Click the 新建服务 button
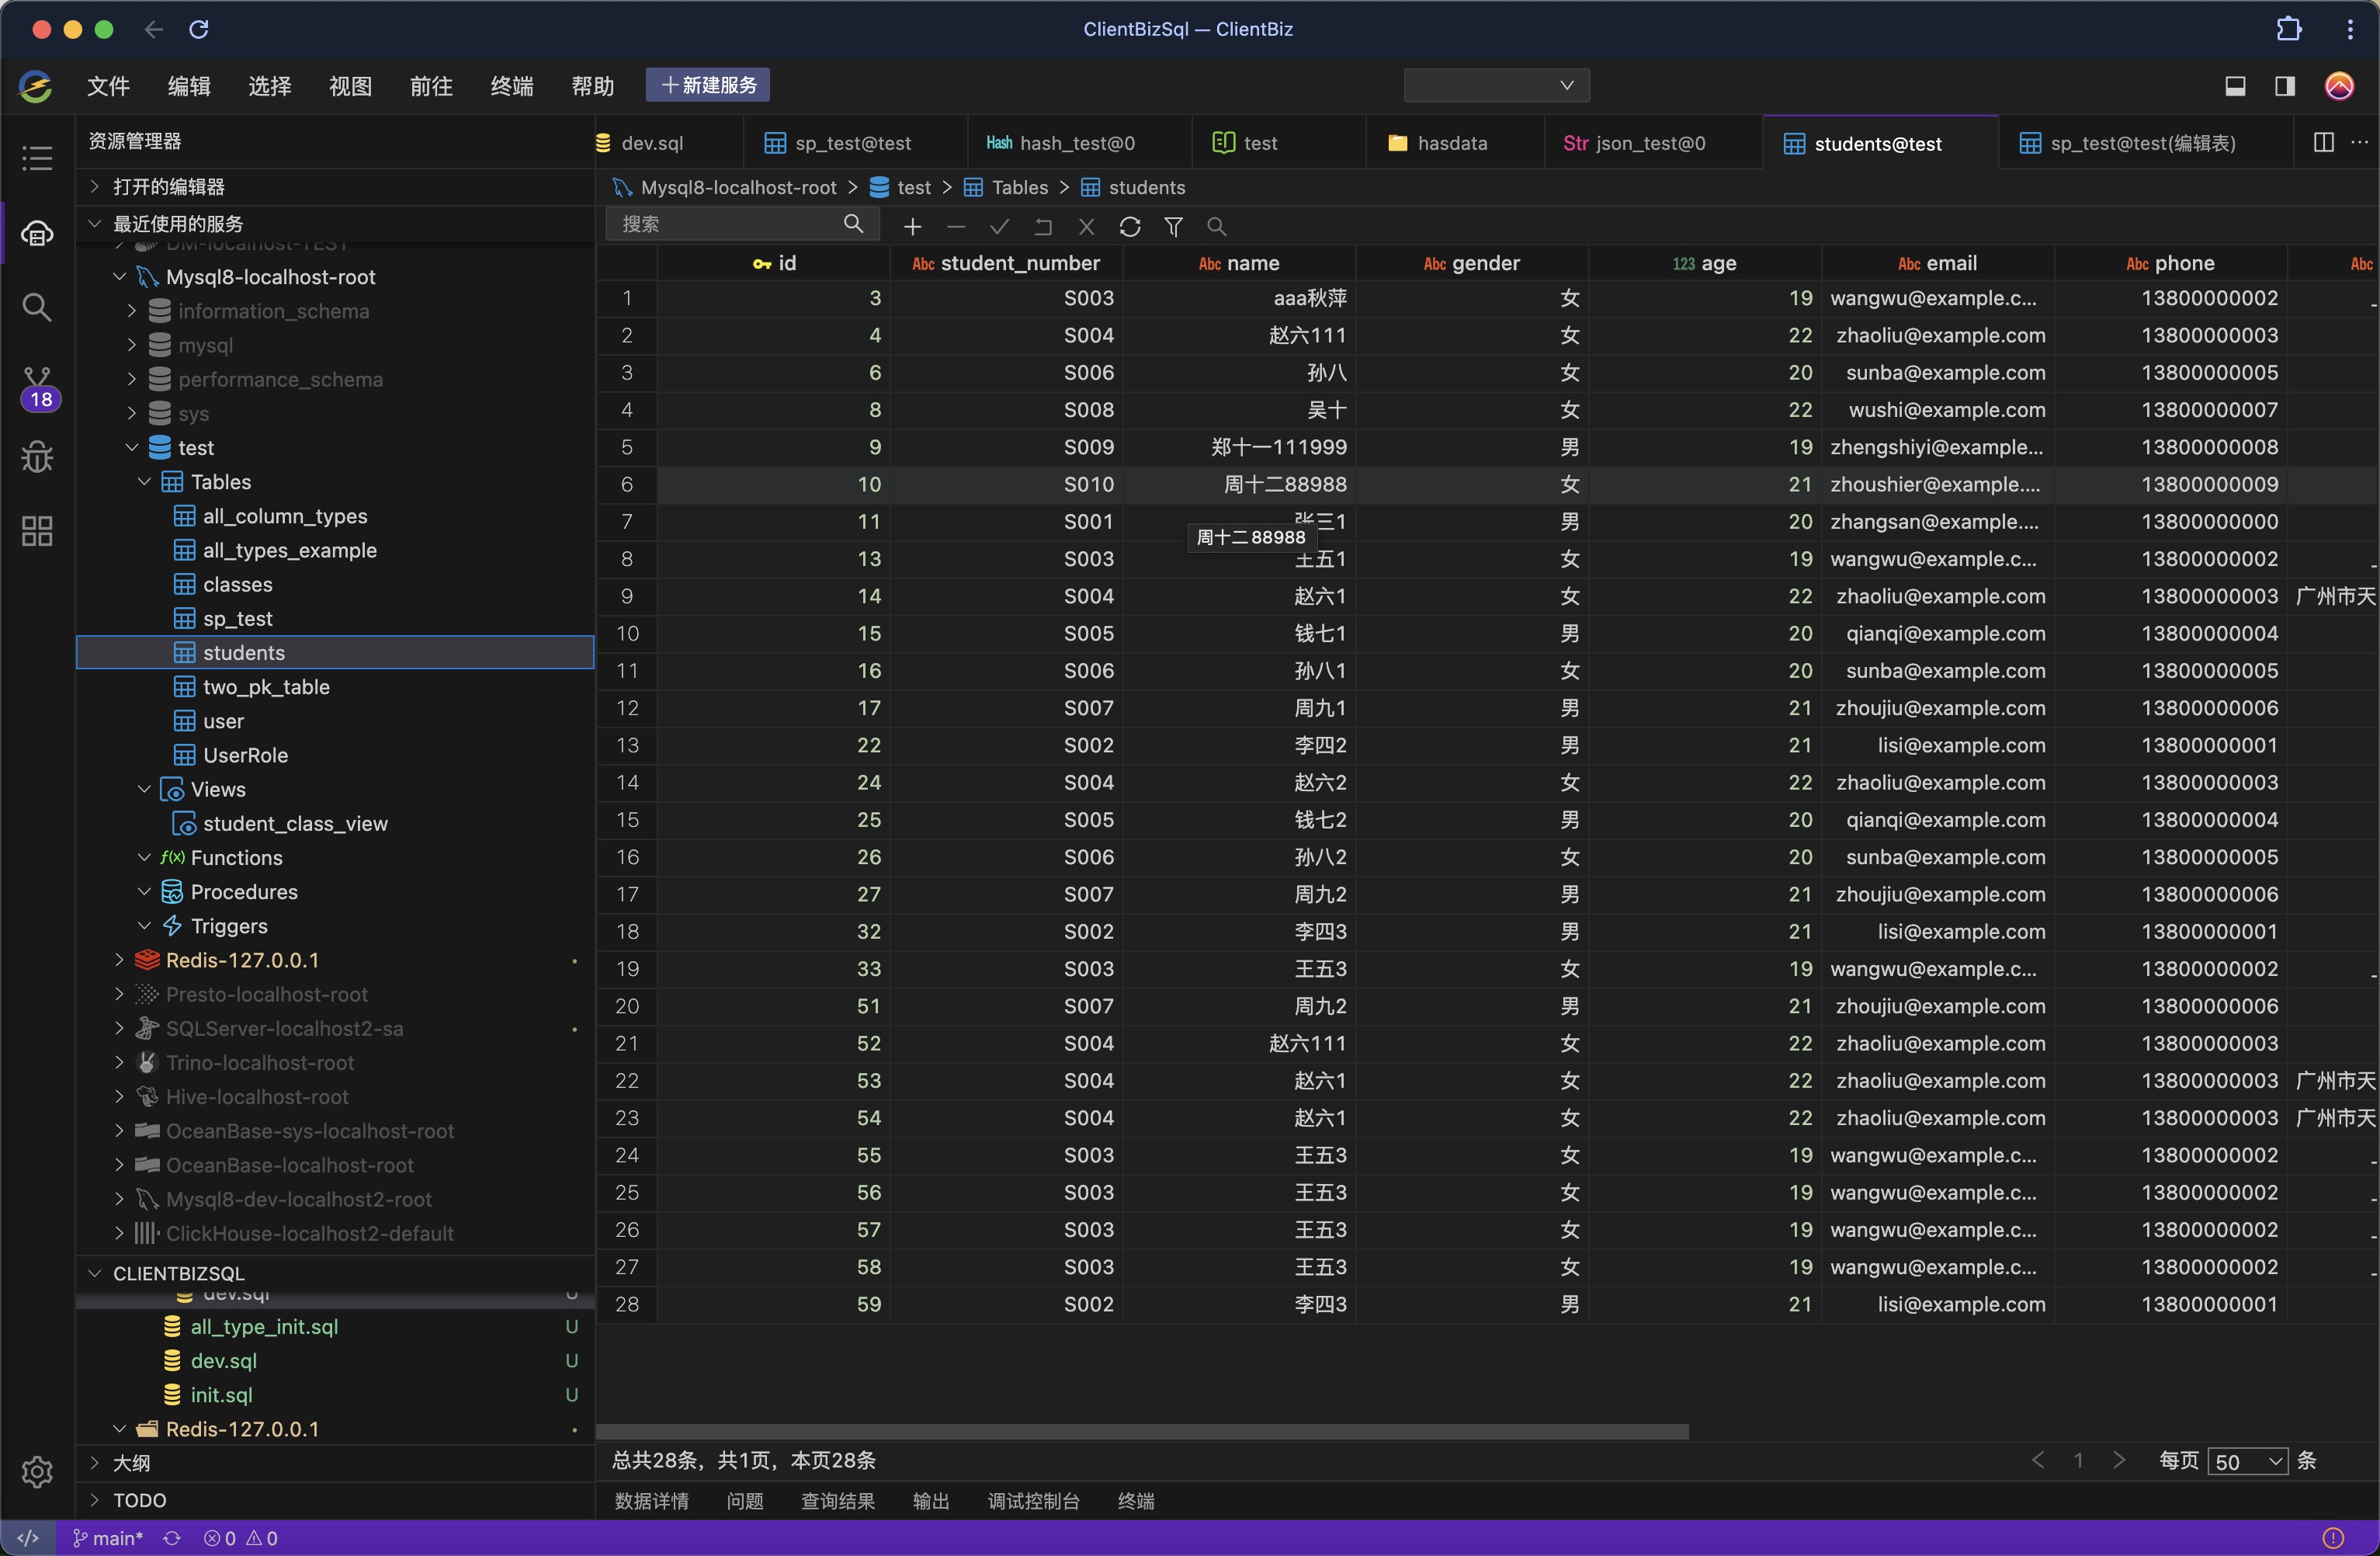Viewport: 2380px width, 1556px height. click(x=708, y=85)
